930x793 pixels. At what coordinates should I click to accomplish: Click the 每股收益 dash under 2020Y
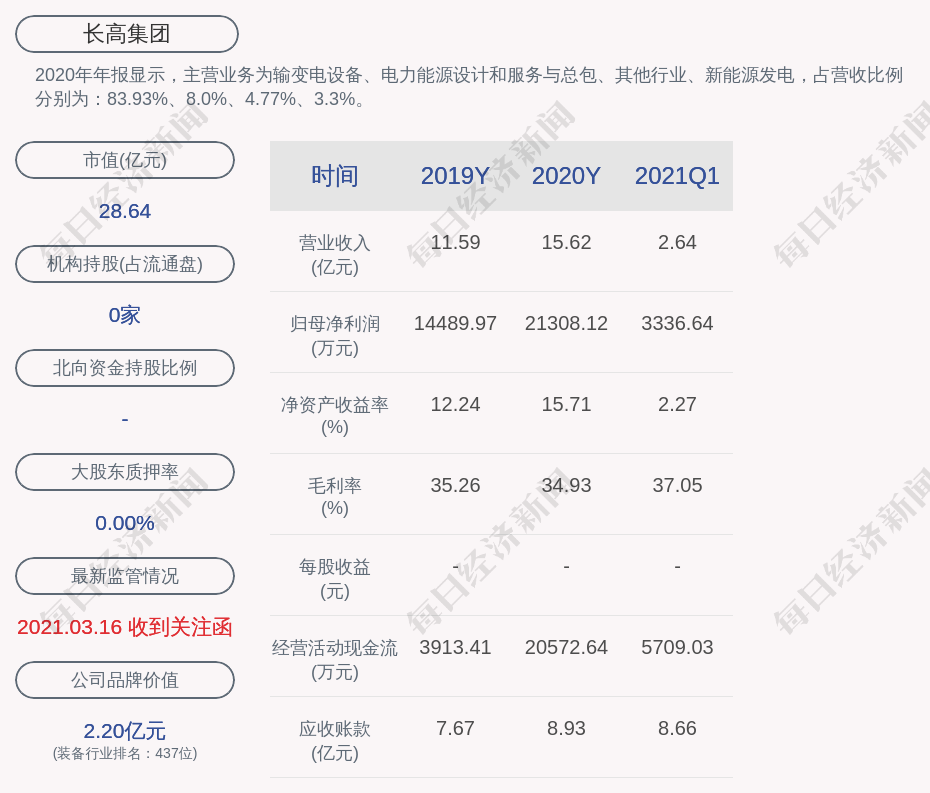point(566,567)
